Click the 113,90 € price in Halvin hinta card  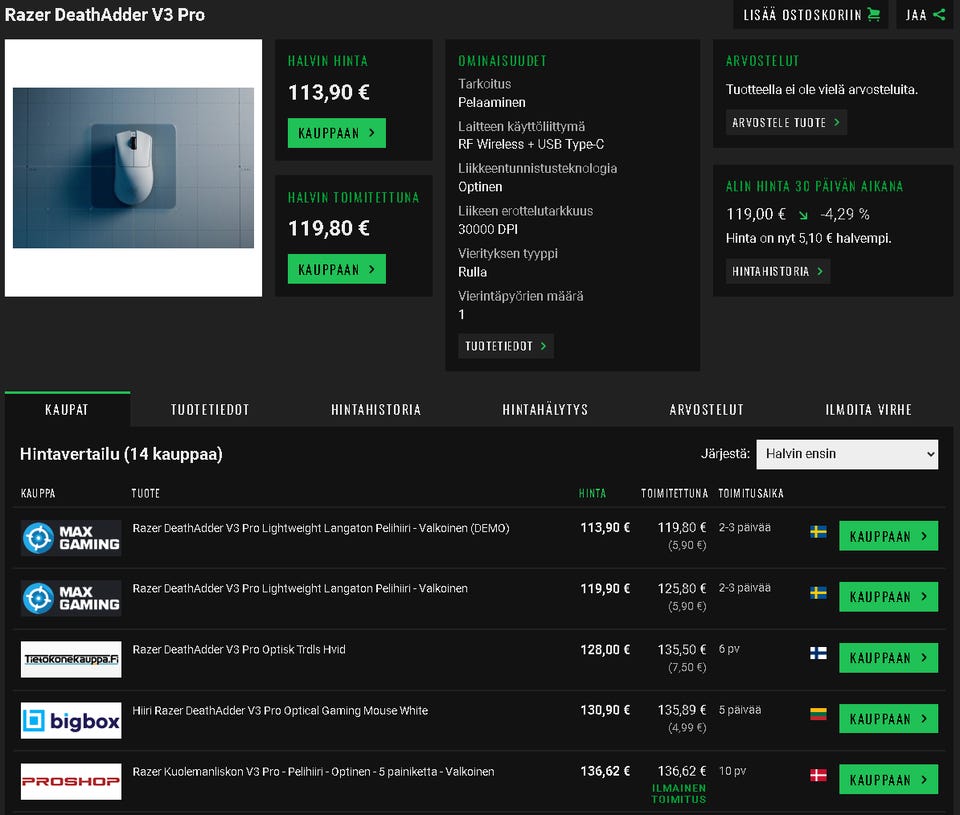329,92
